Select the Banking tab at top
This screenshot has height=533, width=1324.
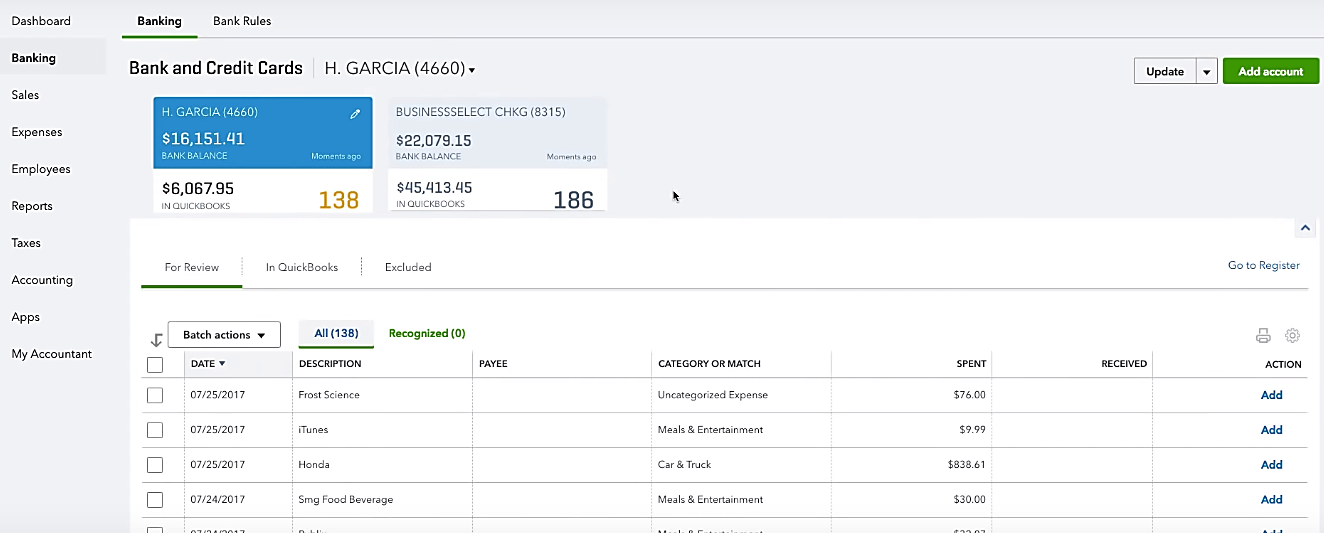[x=160, y=20]
